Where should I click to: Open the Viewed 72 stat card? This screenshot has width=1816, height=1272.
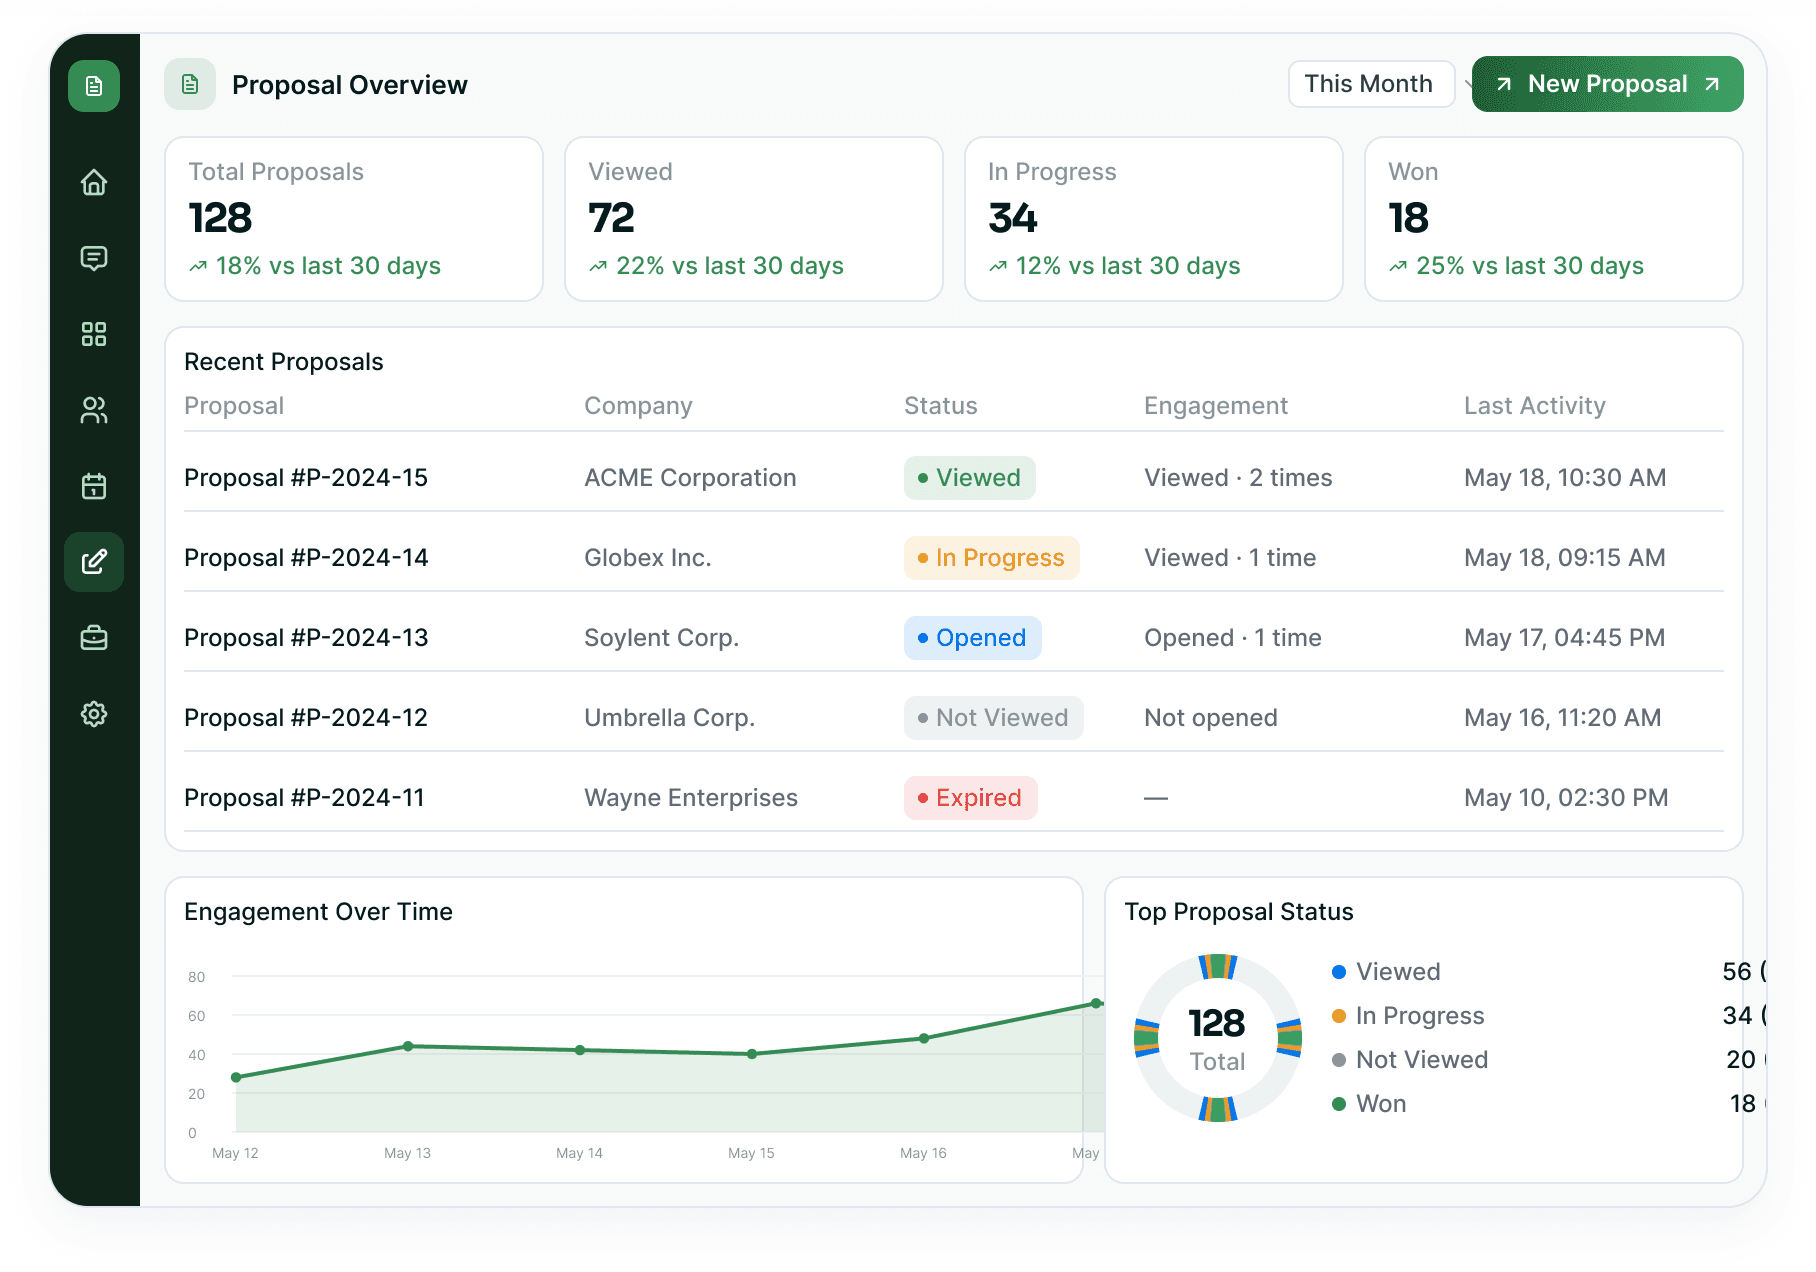tap(754, 219)
